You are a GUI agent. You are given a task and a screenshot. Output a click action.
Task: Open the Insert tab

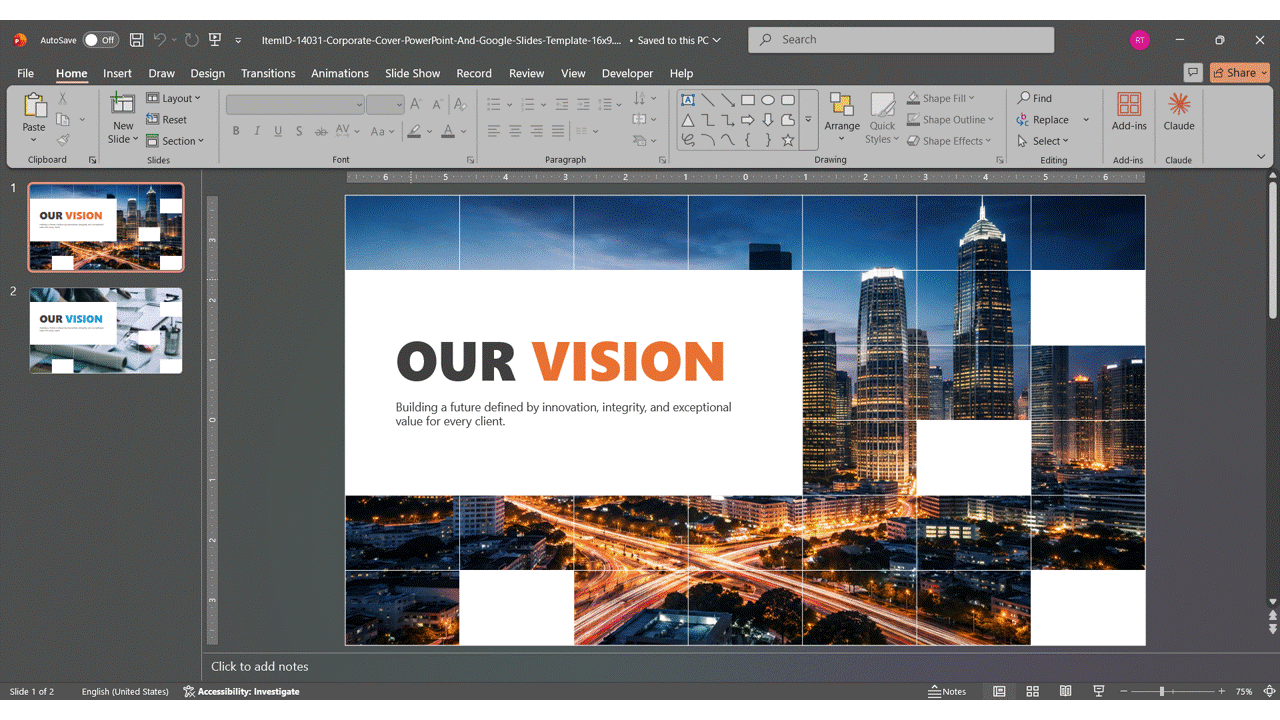pyautogui.click(x=117, y=73)
